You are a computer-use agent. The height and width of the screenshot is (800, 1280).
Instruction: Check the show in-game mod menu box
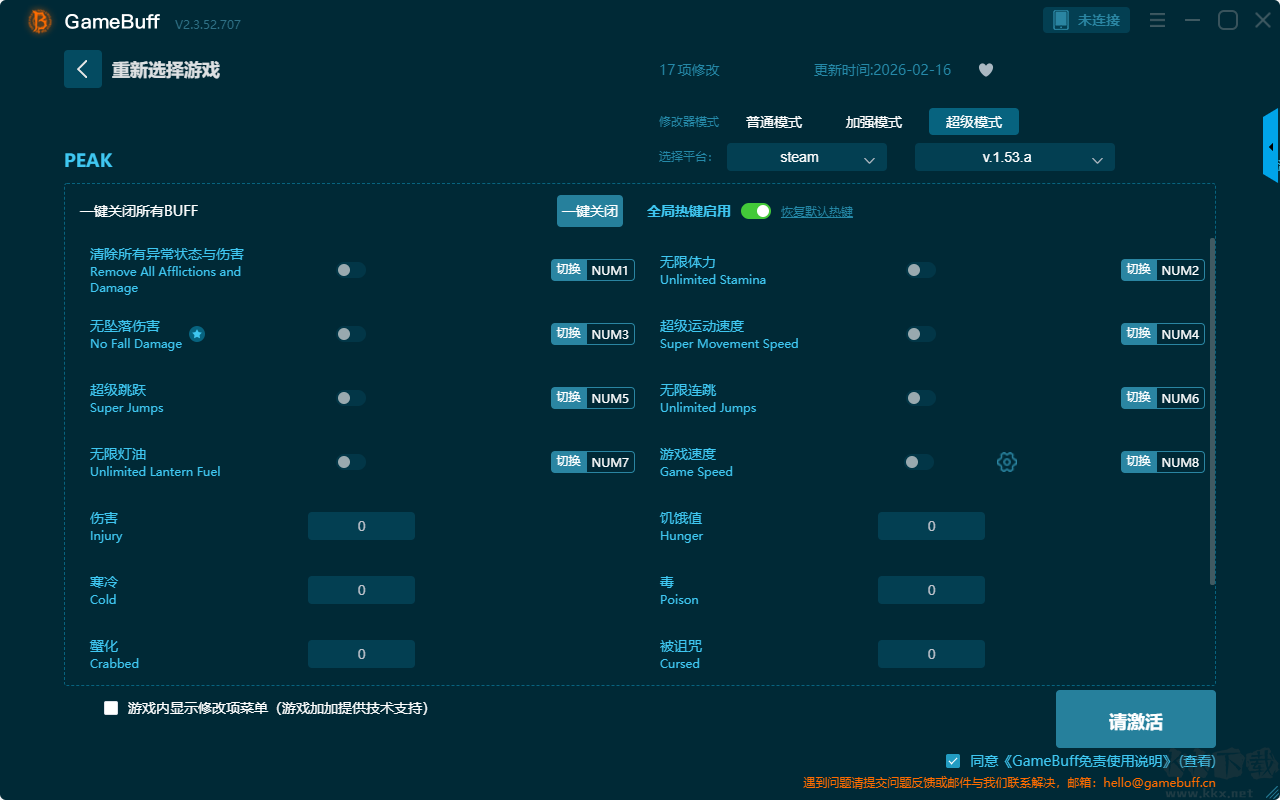click(111, 708)
